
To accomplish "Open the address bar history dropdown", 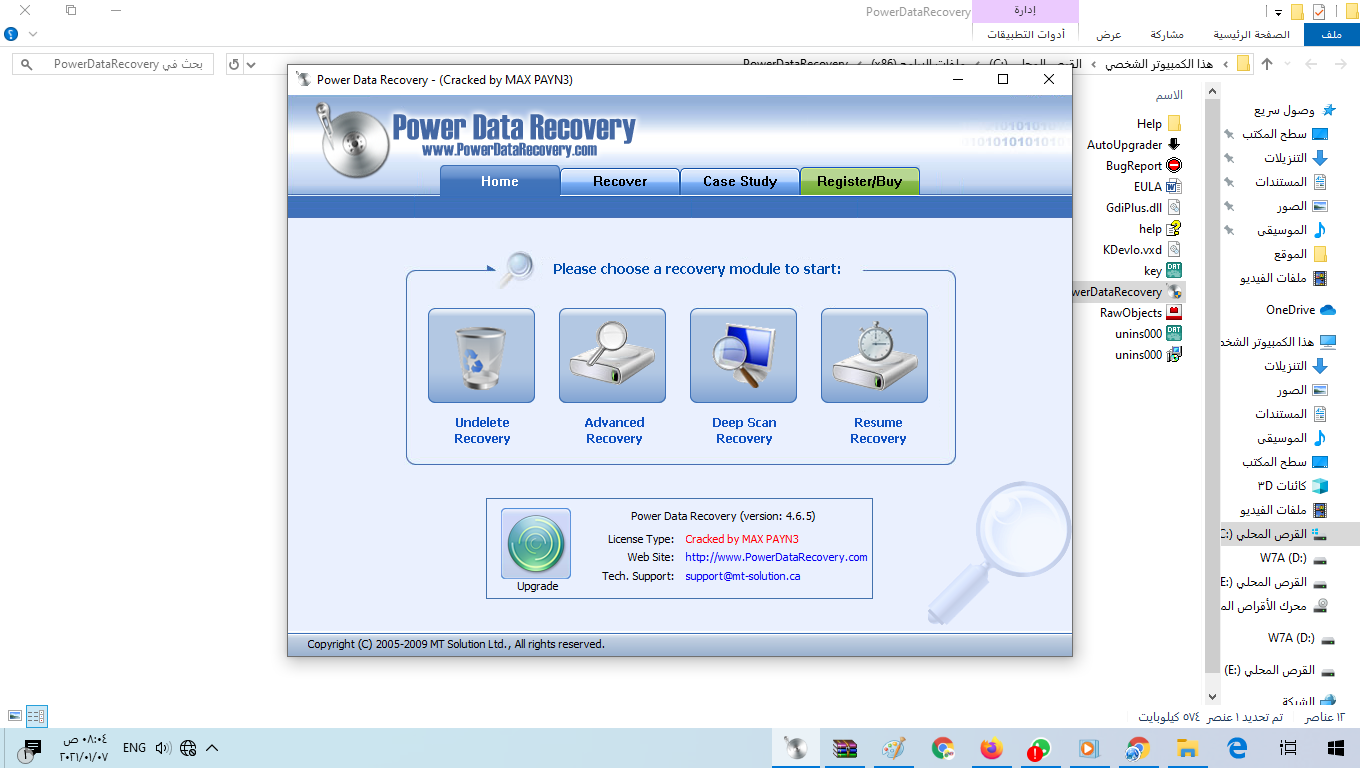I will point(251,64).
